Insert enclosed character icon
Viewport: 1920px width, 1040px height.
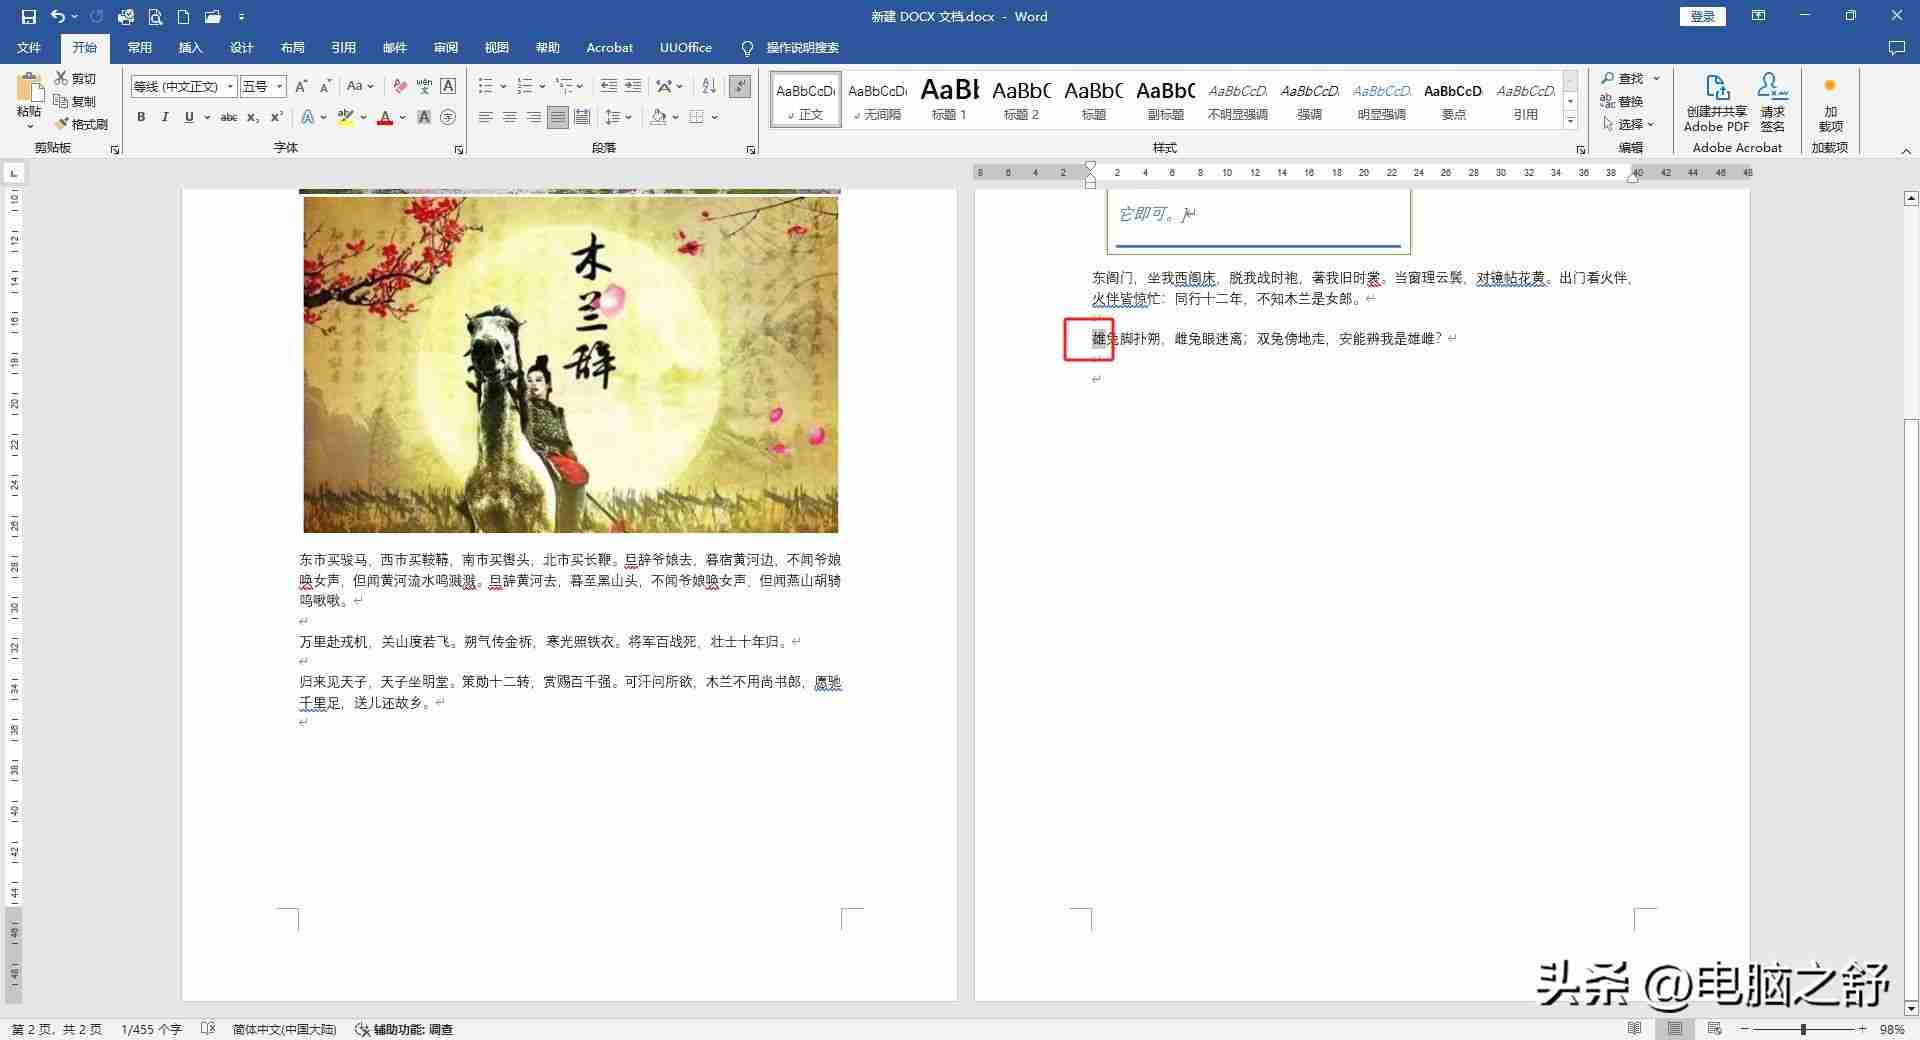[x=448, y=117]
